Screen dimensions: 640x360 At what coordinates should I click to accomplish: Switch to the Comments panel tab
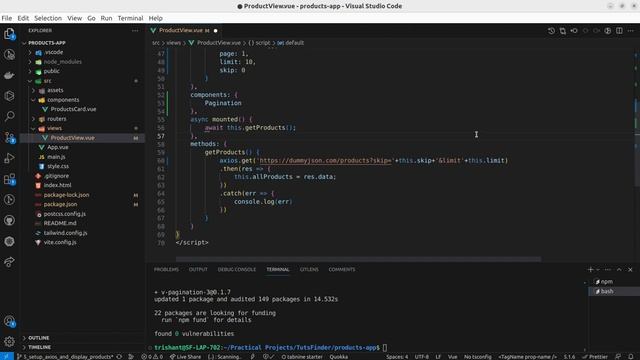pos(342,269)
